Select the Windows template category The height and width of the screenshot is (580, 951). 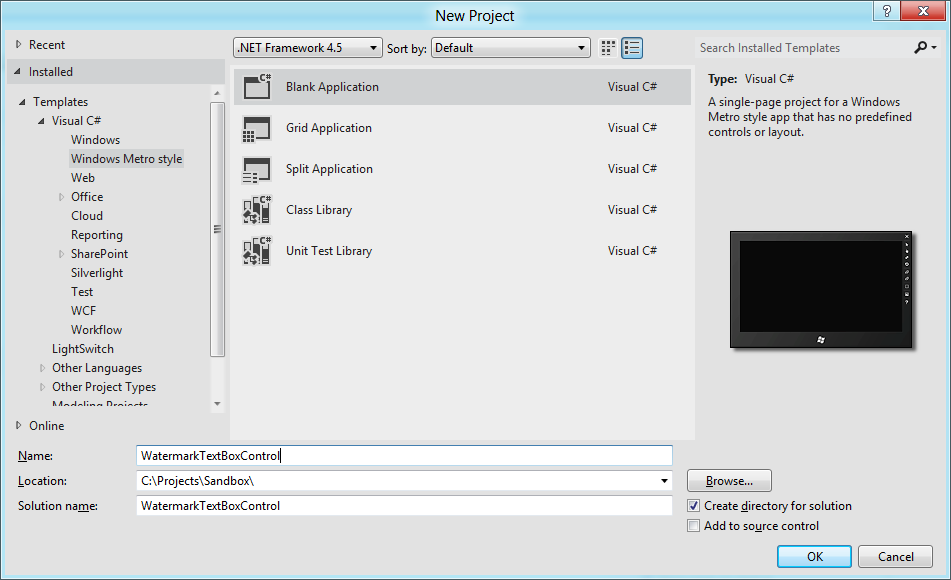pos(95,140)
